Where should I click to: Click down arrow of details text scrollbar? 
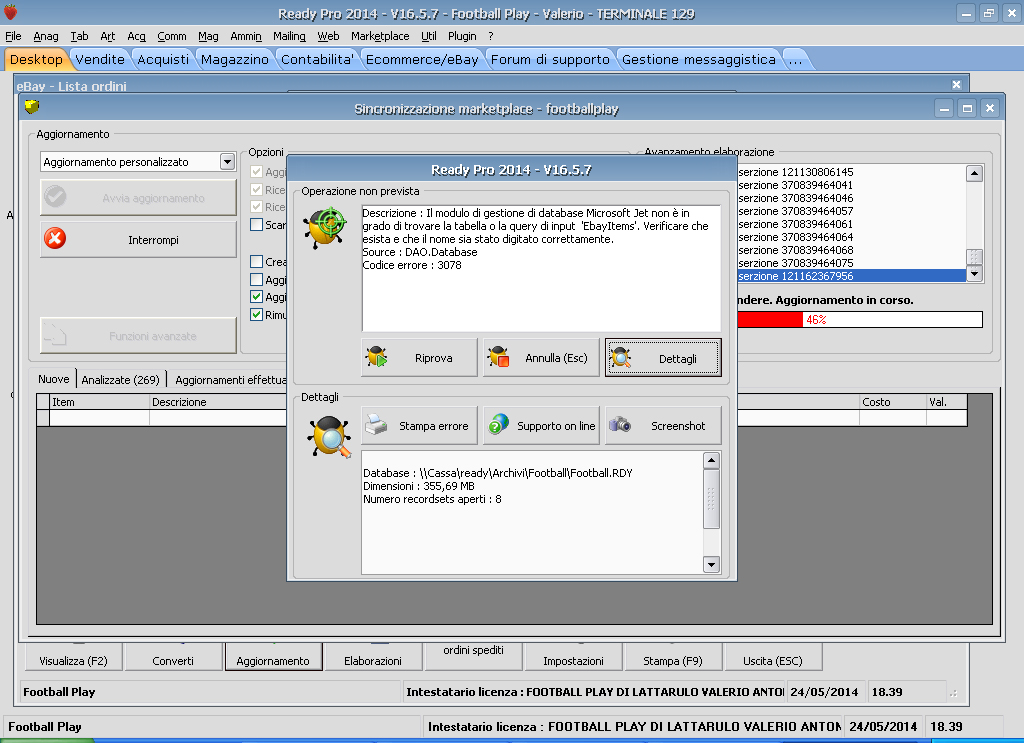[x=711, y=564]
